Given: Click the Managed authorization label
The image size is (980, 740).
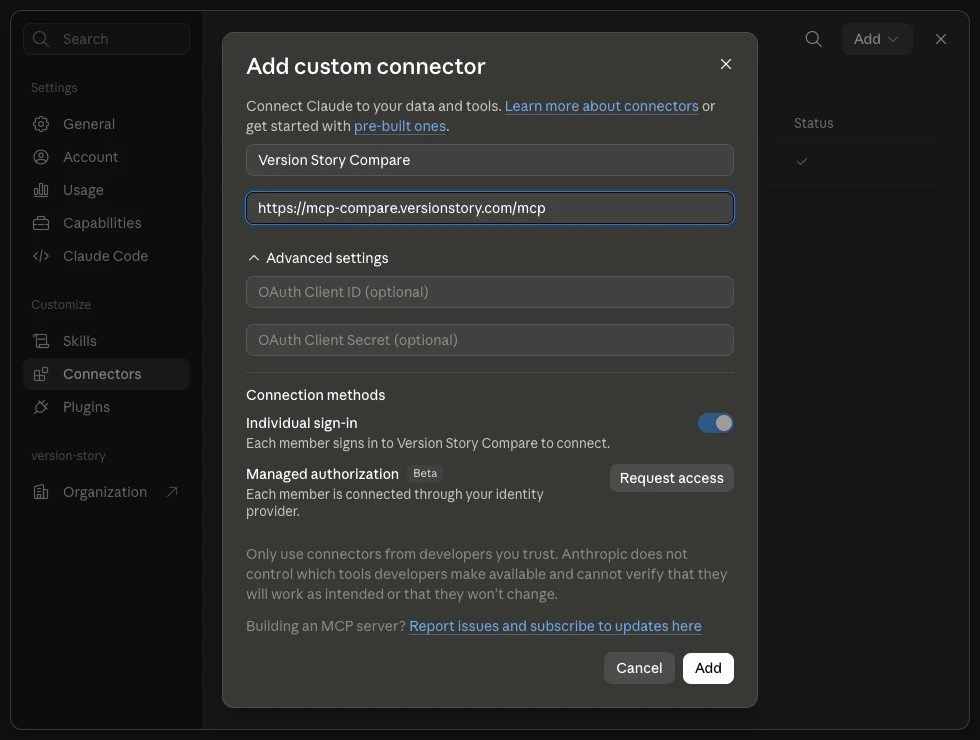Looking at the screenshot, I should coord(322,474).
